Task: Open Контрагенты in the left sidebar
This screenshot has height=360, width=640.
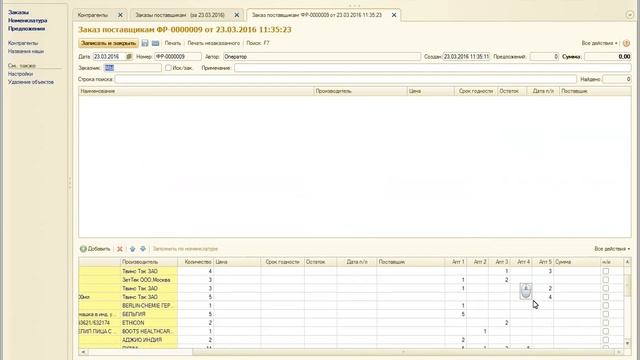Action: (23, 43)
